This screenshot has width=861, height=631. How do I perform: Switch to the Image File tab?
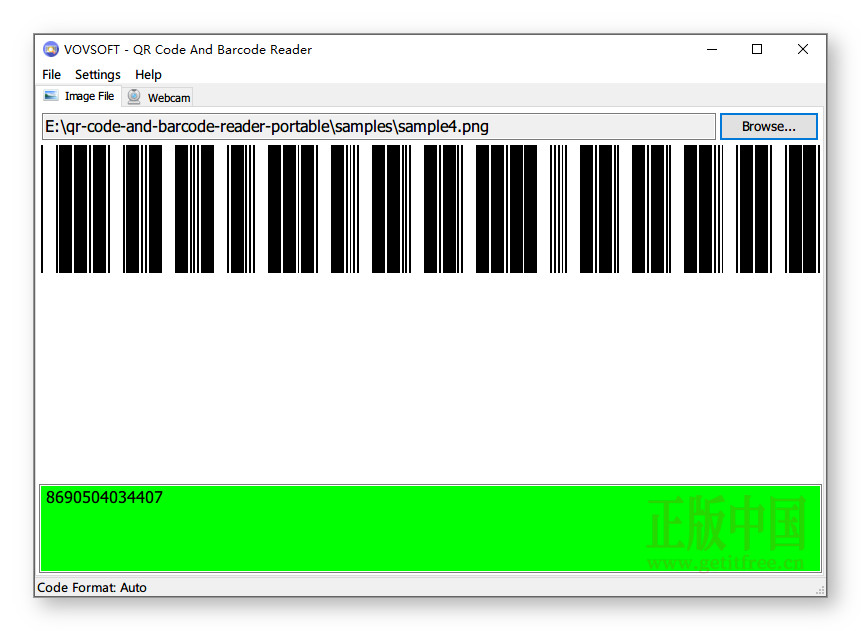(x=80, y=96)
